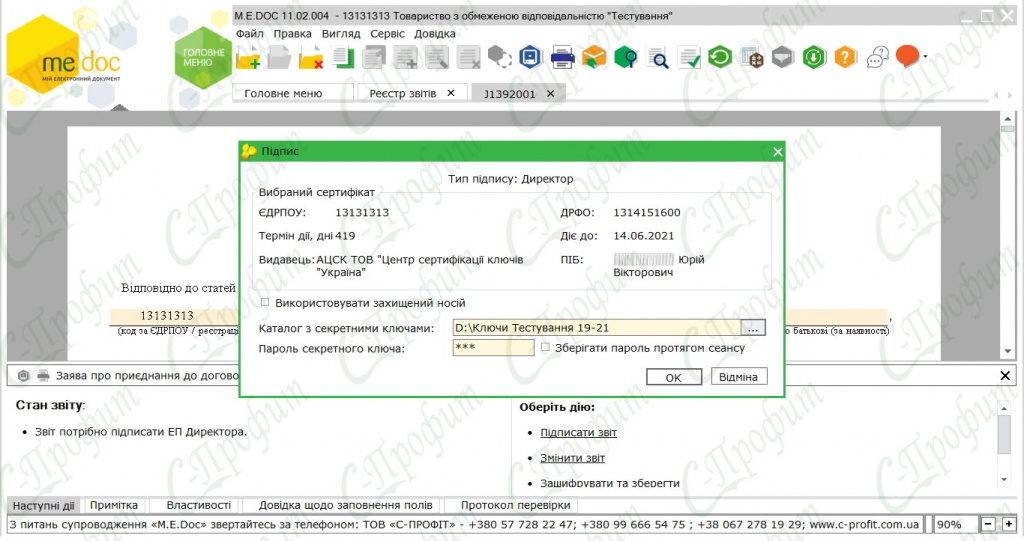This screenshot has width=1024, height=541.
Task: Open the Вигляд menu
Action: (x=341, y=33)
